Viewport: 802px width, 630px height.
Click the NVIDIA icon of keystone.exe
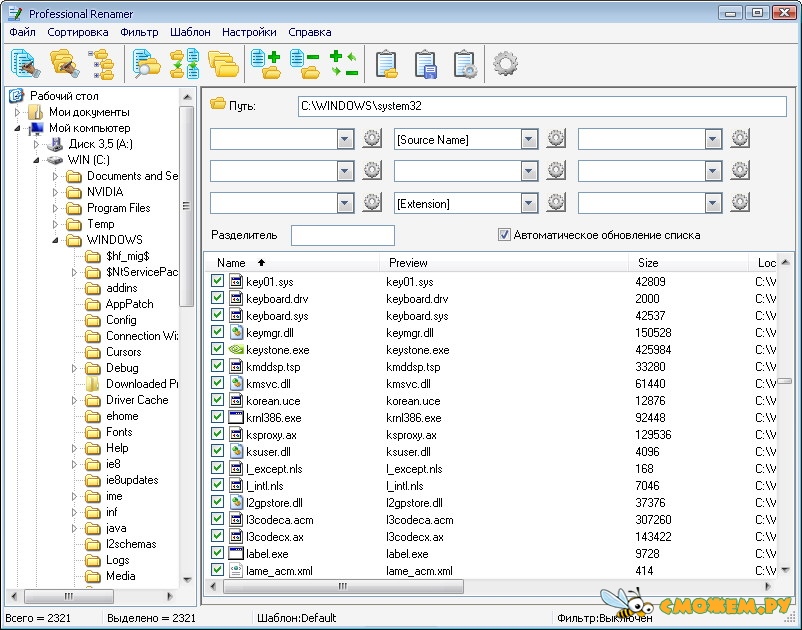click(236, 349)
